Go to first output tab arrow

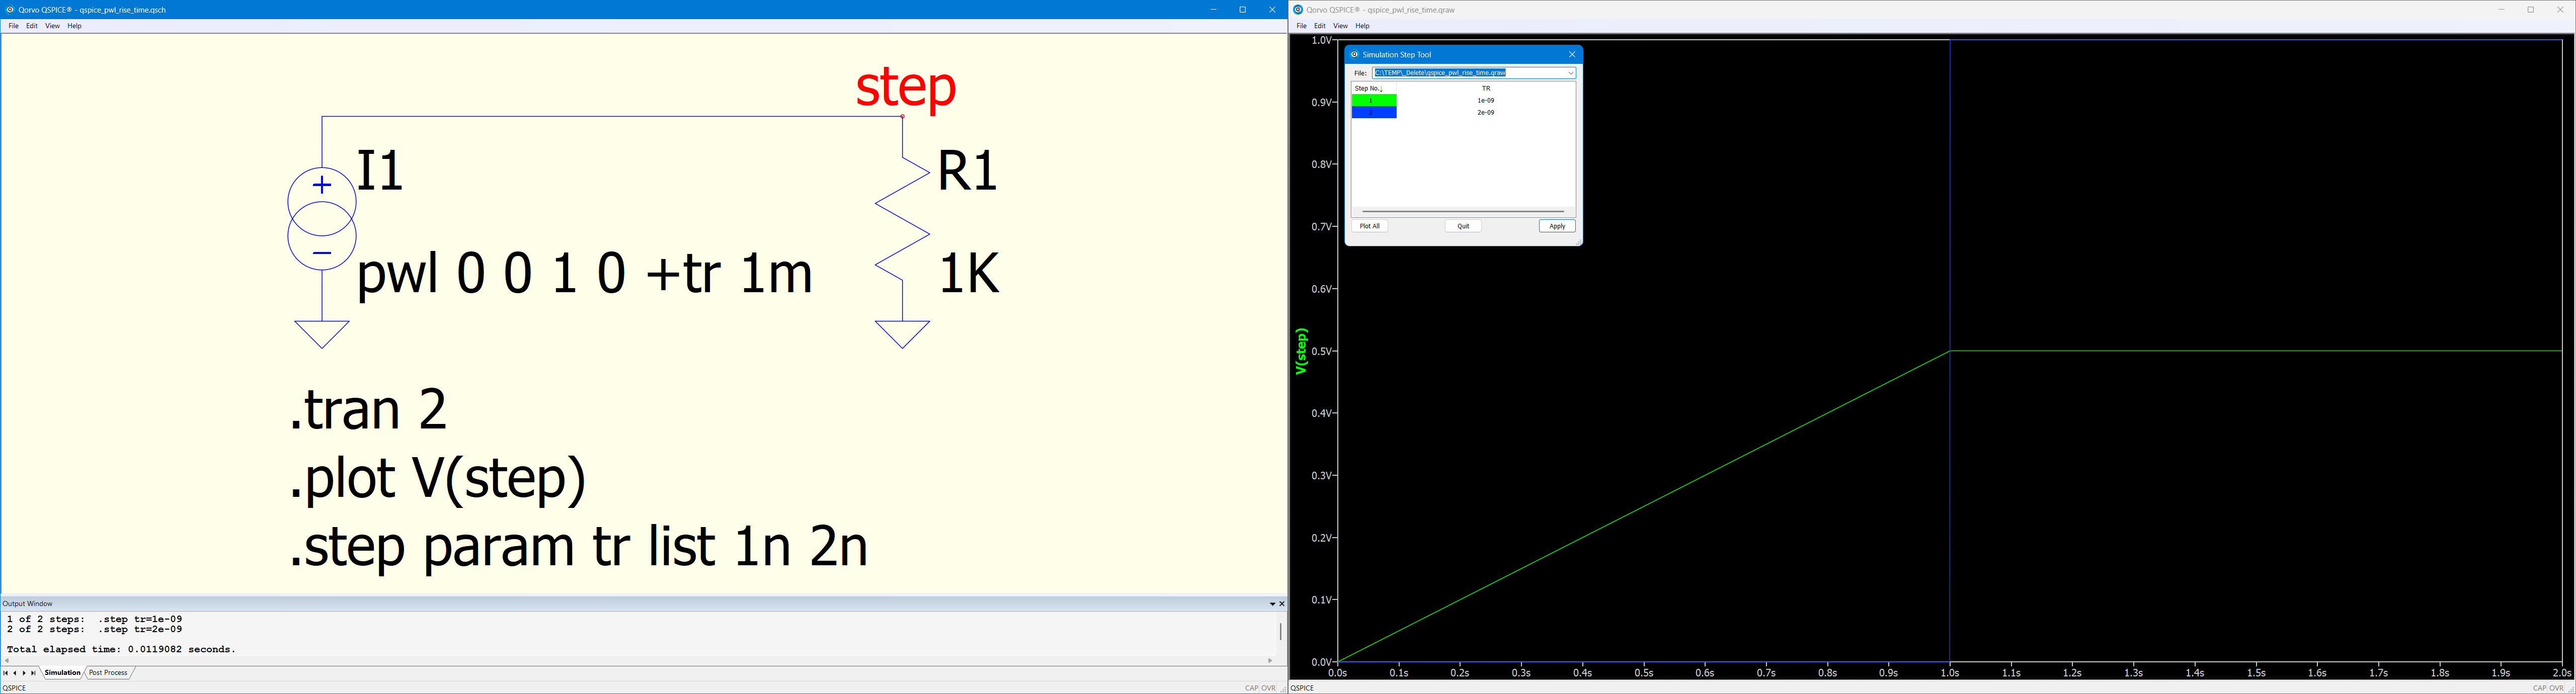pos(5,673)
